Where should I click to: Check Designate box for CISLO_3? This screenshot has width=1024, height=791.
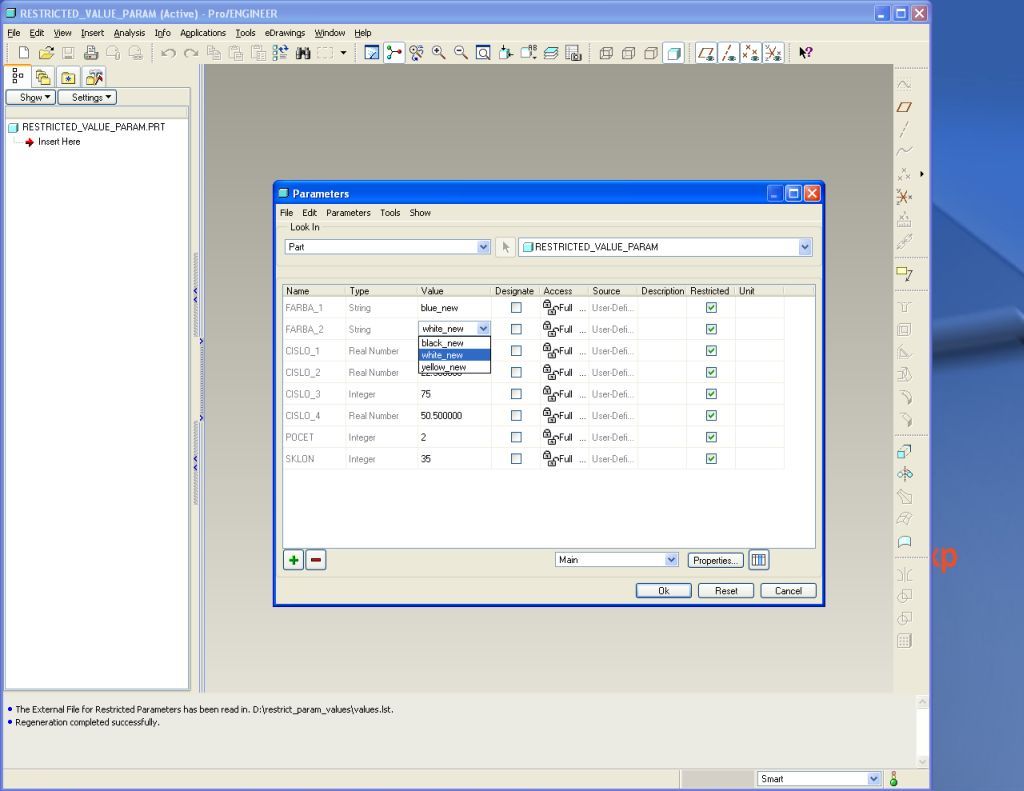tap(516, 394)
